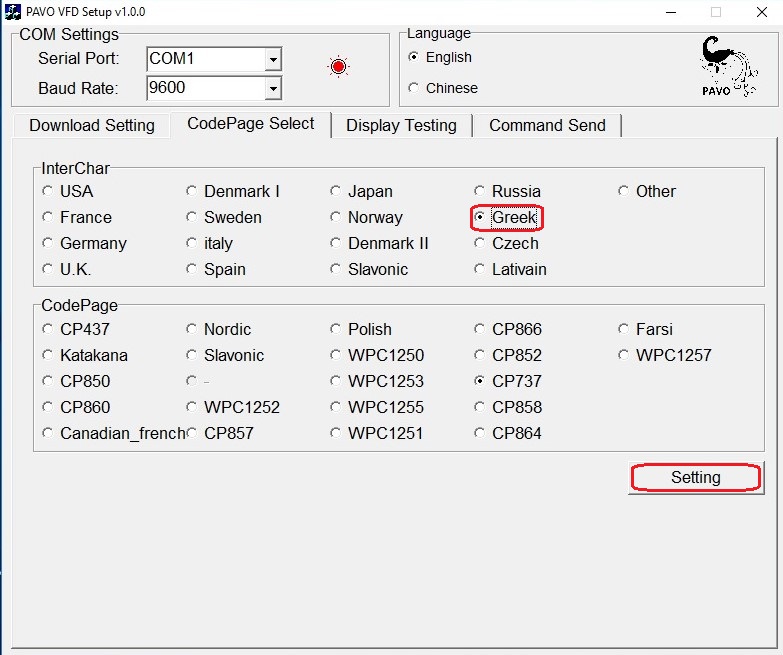
Task: Switch to Command Send tab
Action: [547, 125]
